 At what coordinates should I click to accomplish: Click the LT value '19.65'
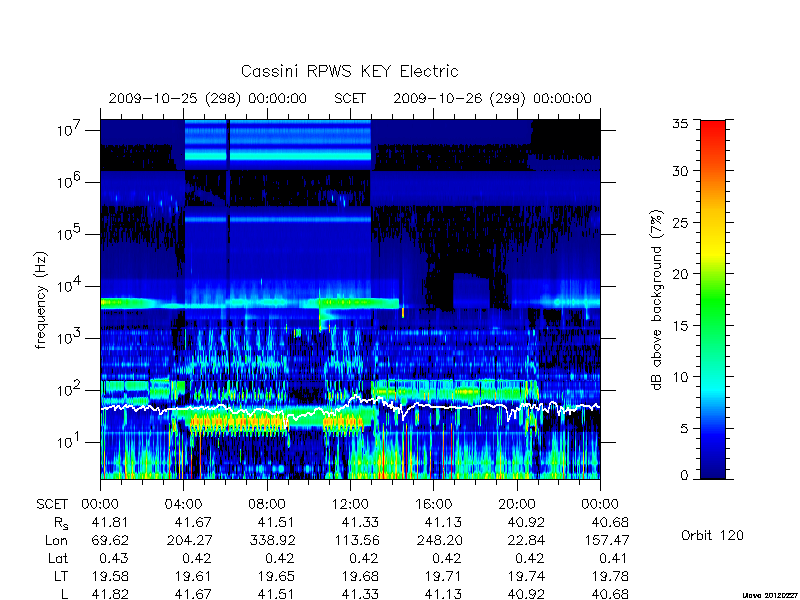(x=277, y=576)
